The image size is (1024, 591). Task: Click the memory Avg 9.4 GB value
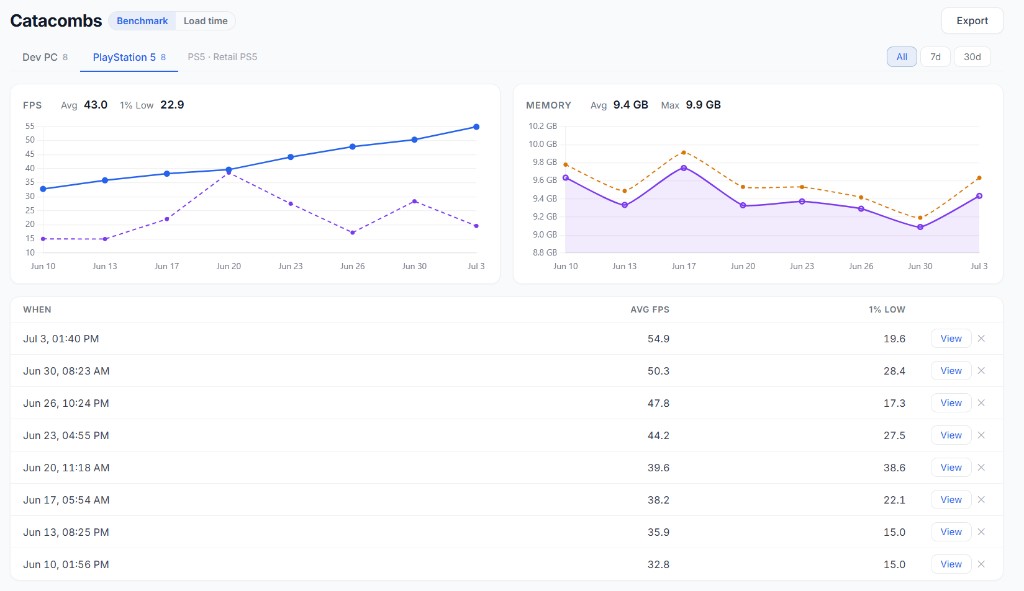[631, 104]
